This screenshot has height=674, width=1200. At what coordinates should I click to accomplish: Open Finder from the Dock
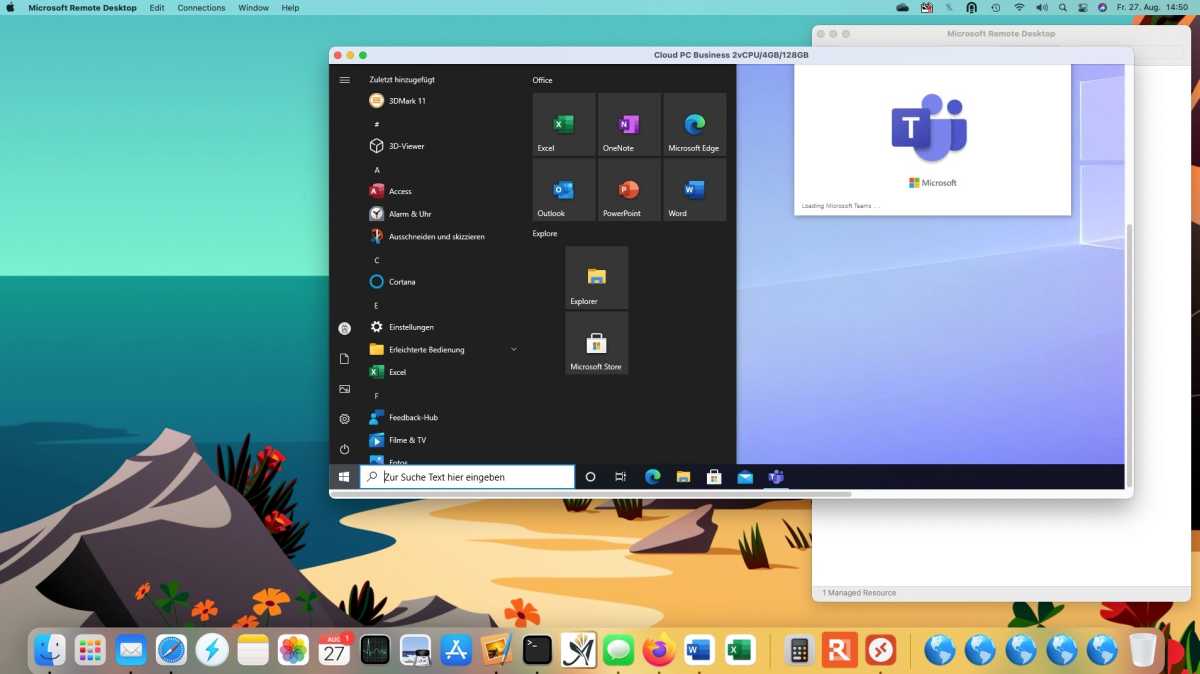click(50, 650)
